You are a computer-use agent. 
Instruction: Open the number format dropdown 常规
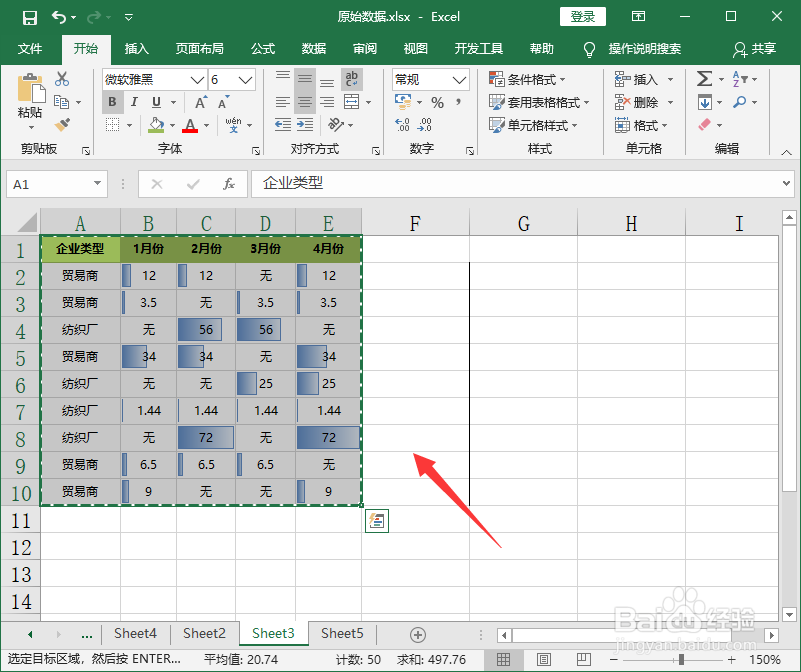pos(459,80)
